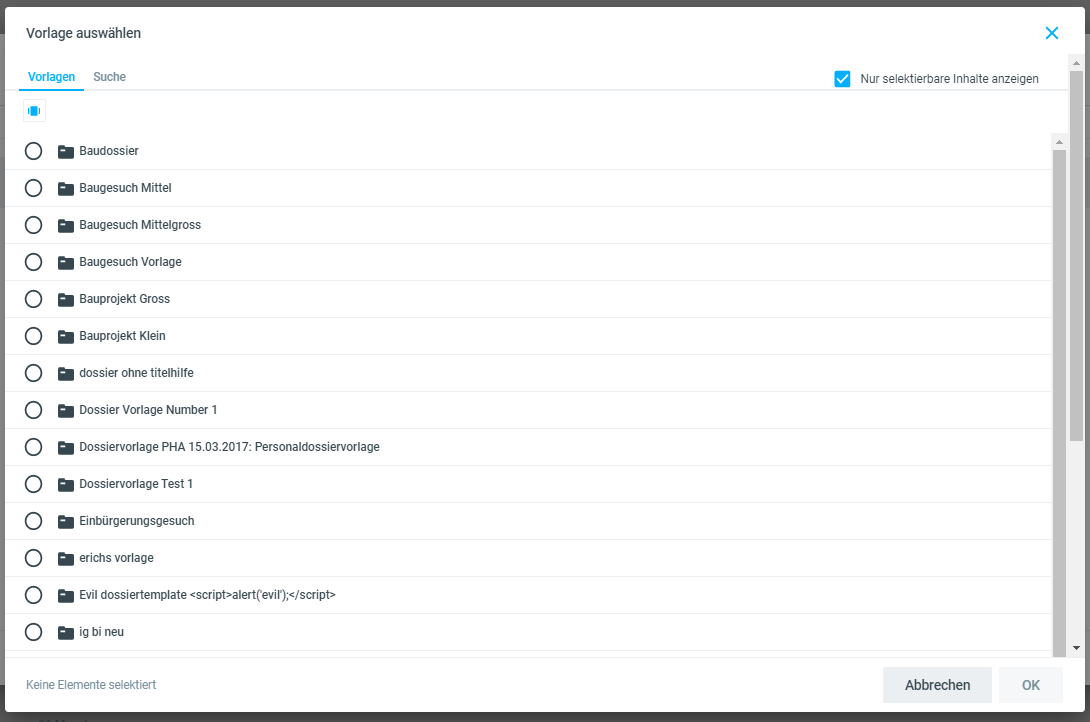Click folder icon of Dossiervorlage Test 1
Screen dimensions: 1090x722
[x=66, y=485]
